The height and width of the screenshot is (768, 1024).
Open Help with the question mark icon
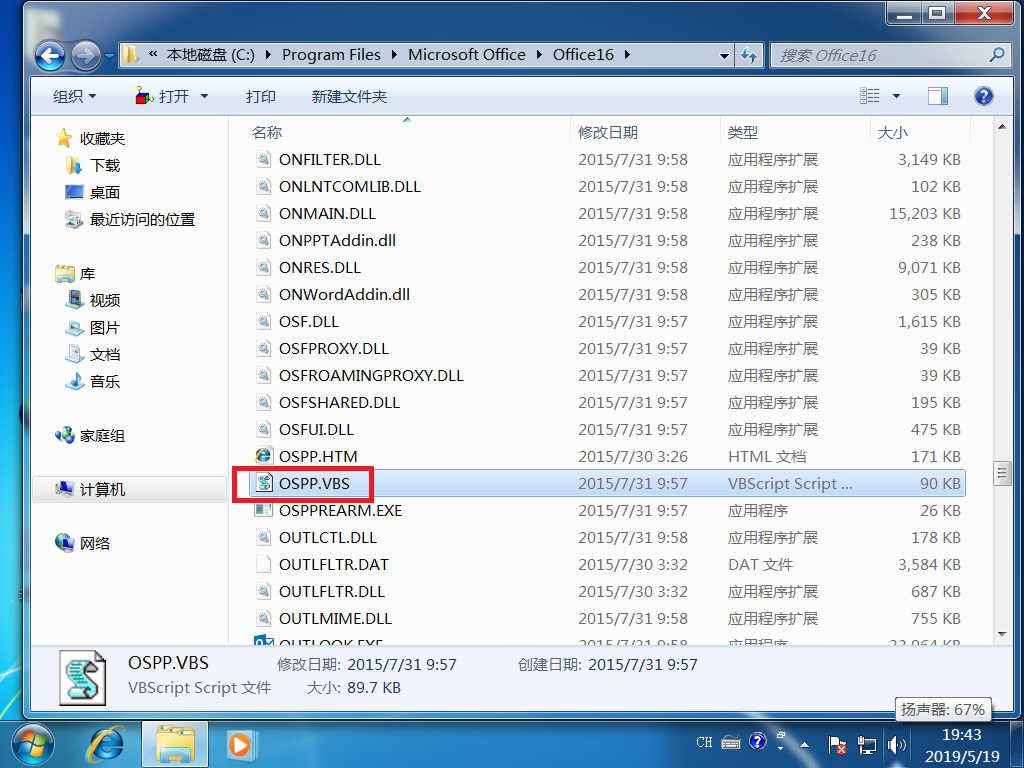click(984, 96)
